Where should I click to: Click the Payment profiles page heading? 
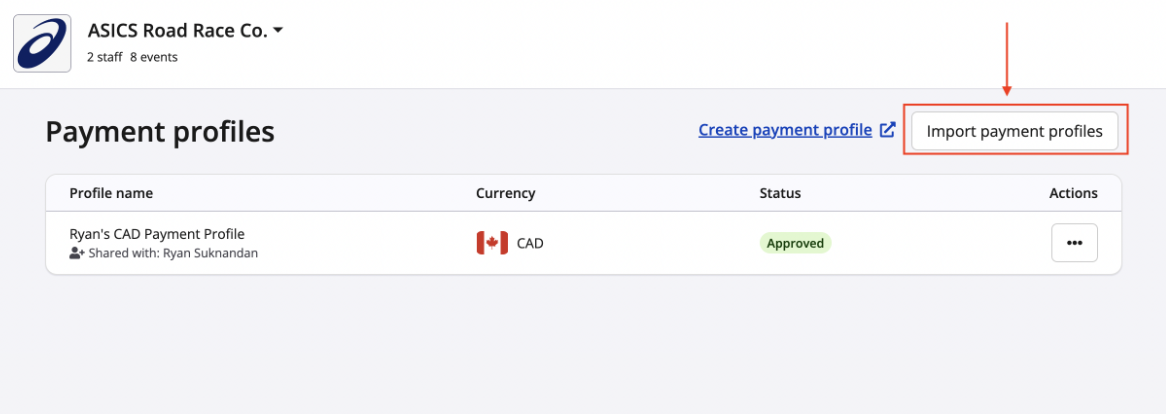(160, 132)
